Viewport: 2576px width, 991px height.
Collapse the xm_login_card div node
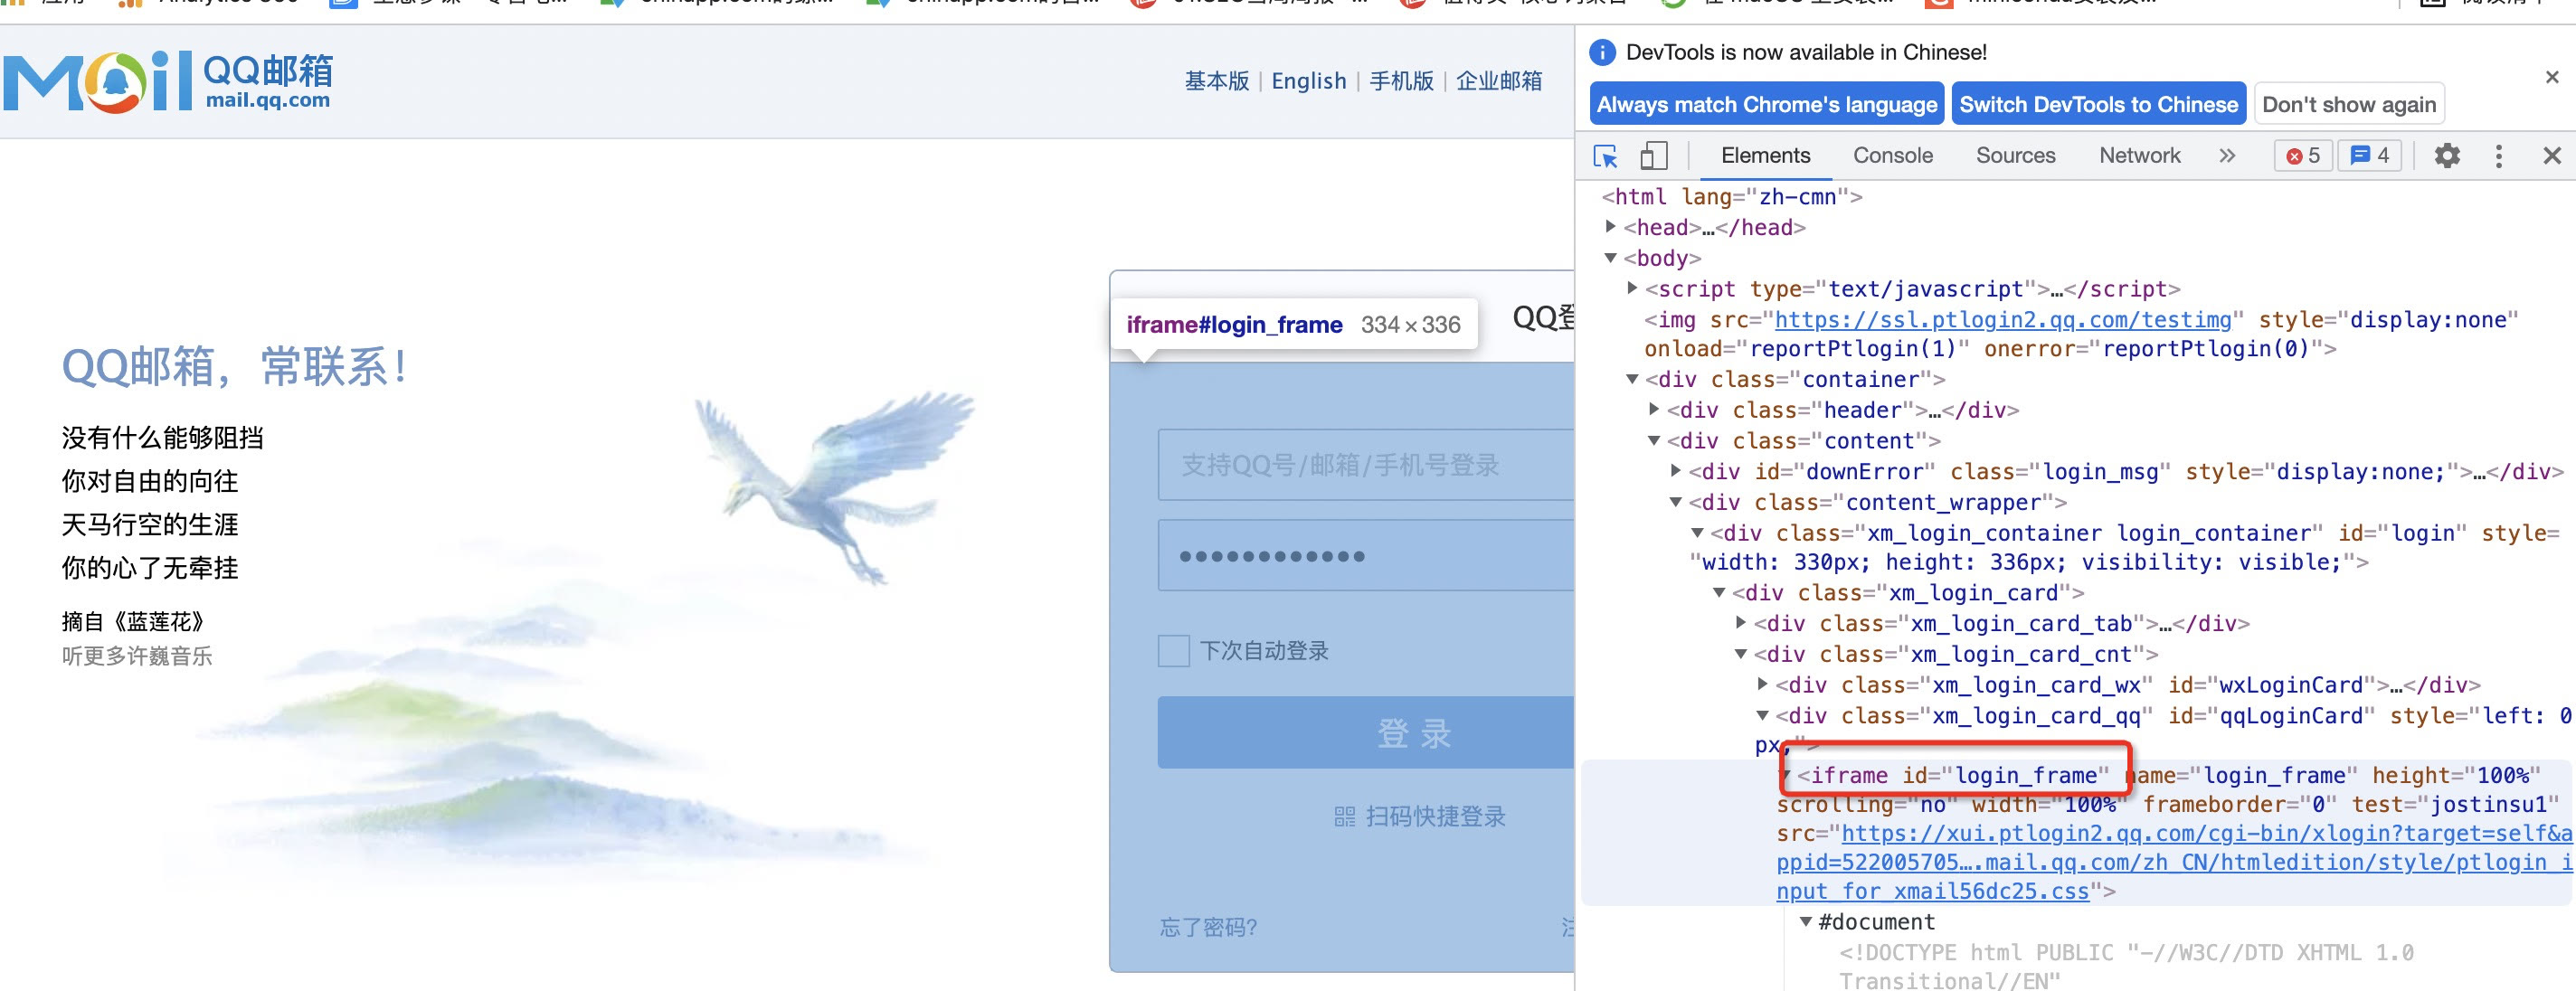coord(1719,593)
